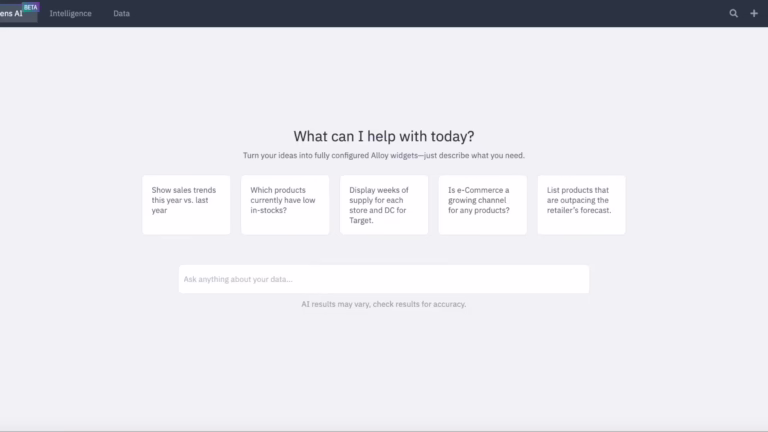Image resolution: width=768 pixels, height=432 pixels.
Task: Choose the outpacing retailer's forecast suggestion
Action: tap(581, 204)
